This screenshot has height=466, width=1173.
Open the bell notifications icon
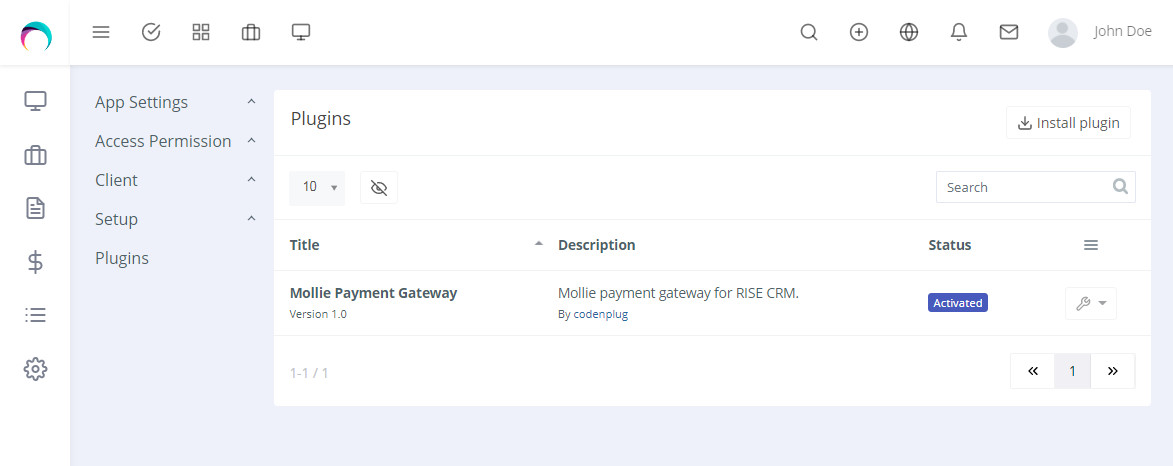click(959, 32)
